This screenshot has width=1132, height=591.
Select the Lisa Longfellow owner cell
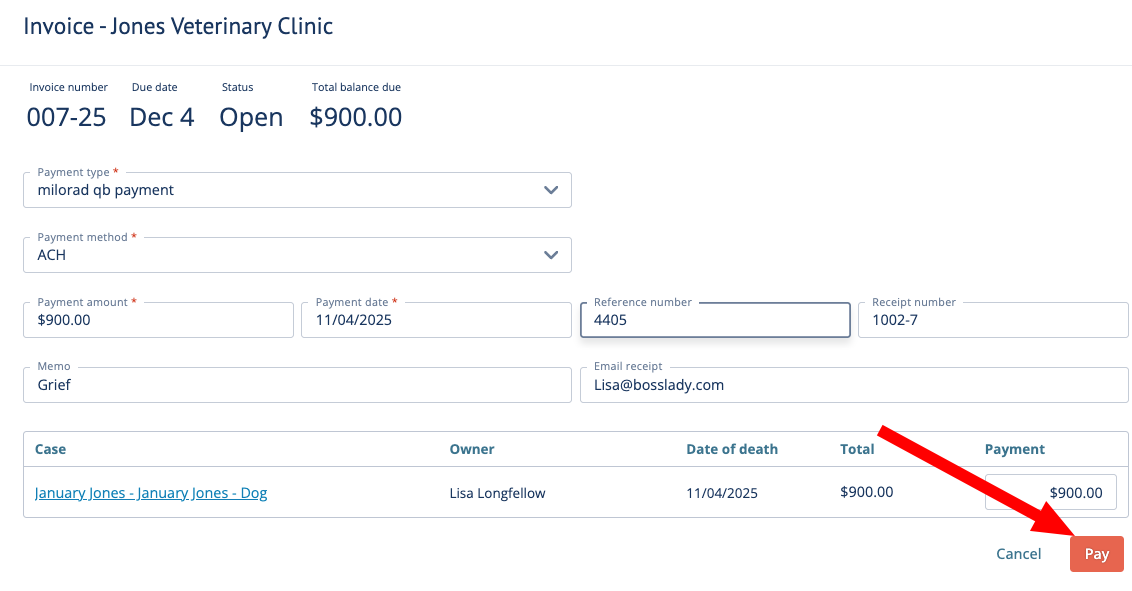pos(498,493)
